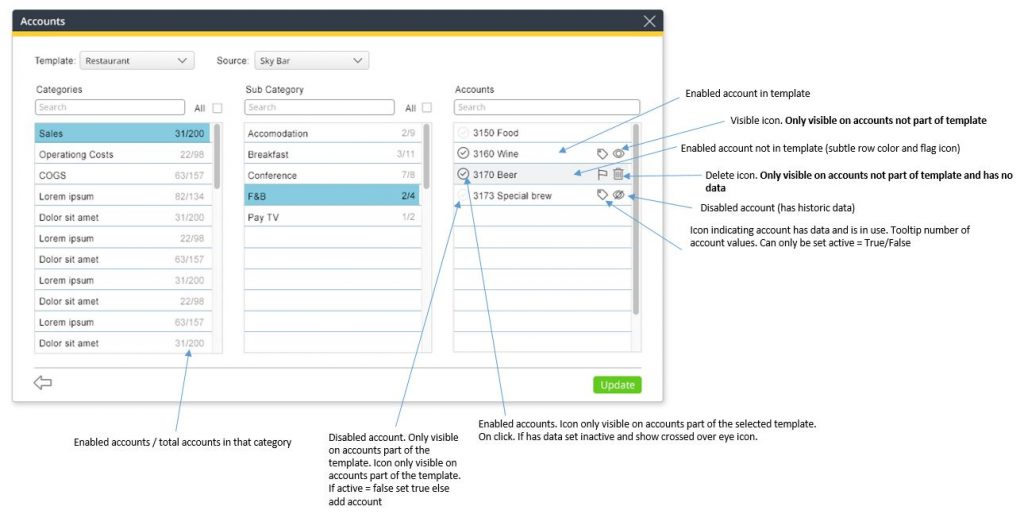
Task: Click the tag icon on 3160 Wine row
Action: 602,154
